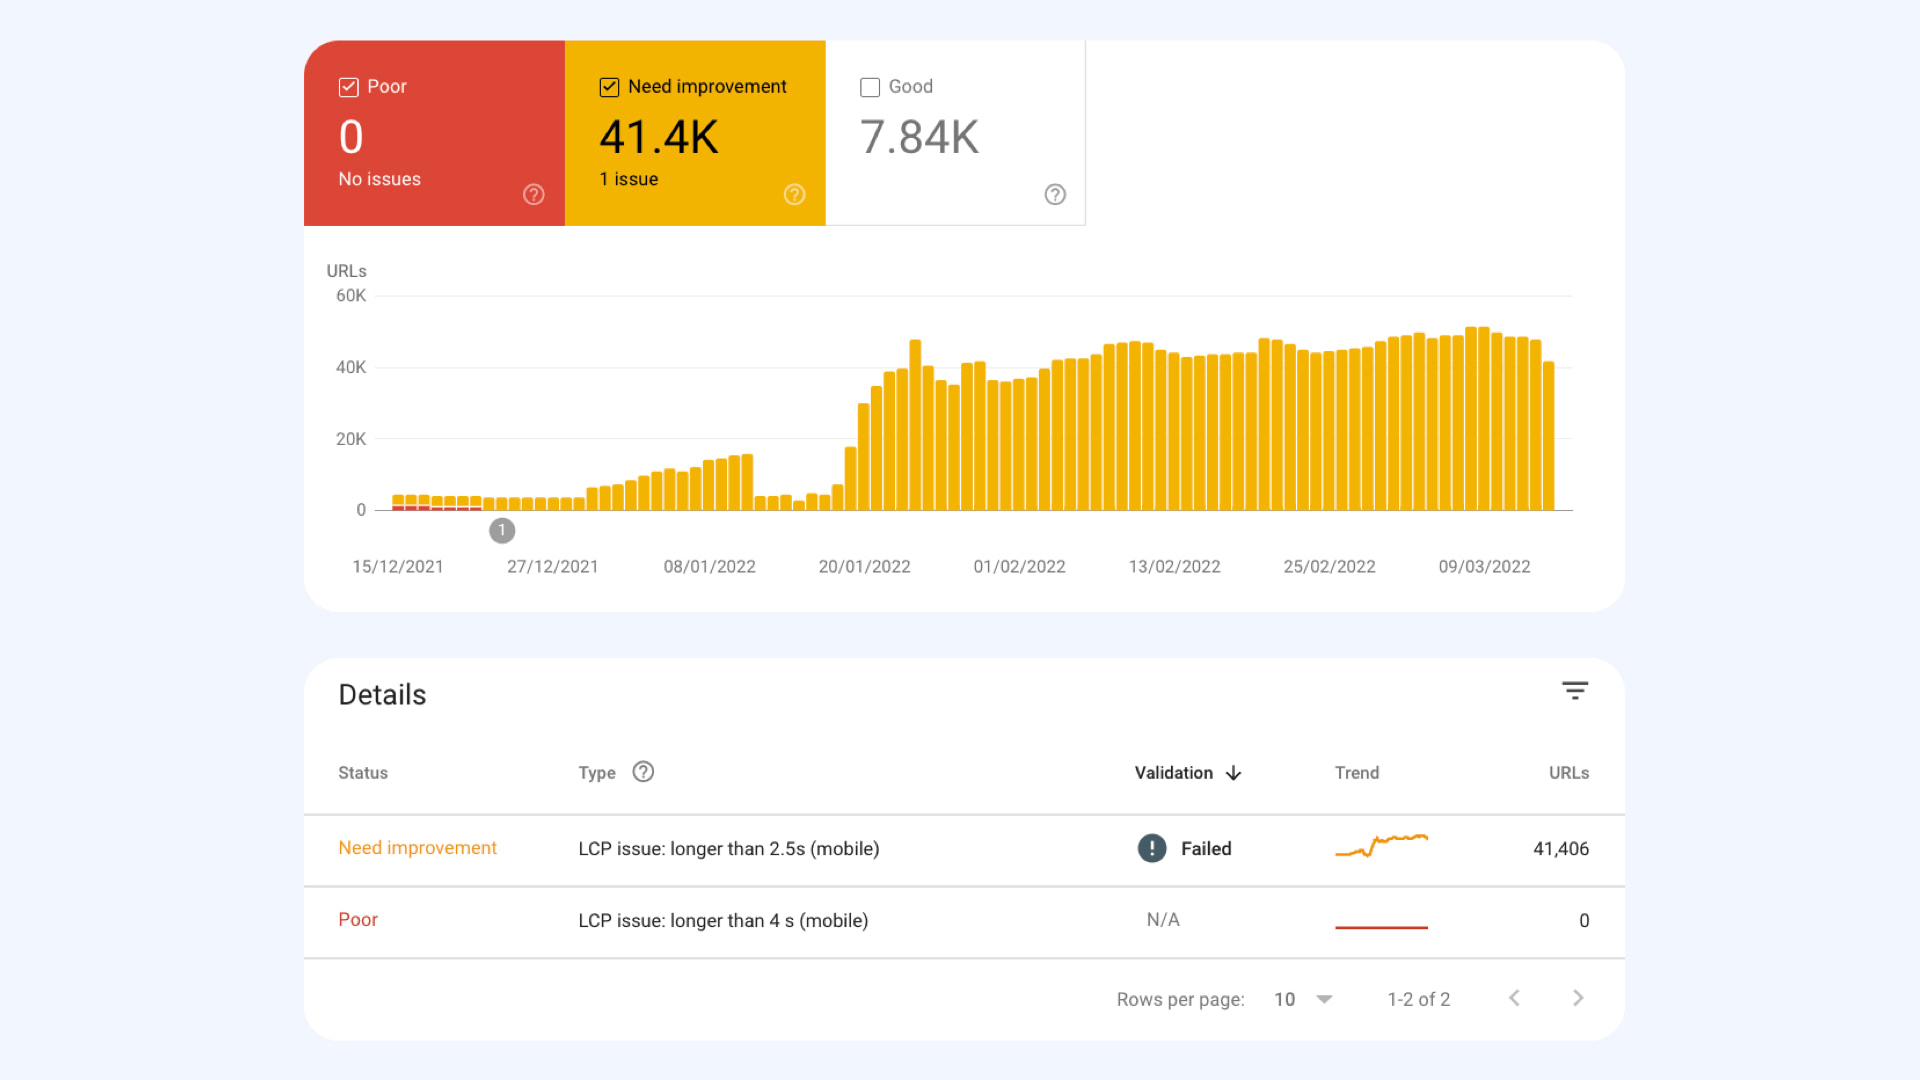Screen dimensions: 1920x1080
Task: Click the next page arrow in pagination
Action: tap(1578, 998)
